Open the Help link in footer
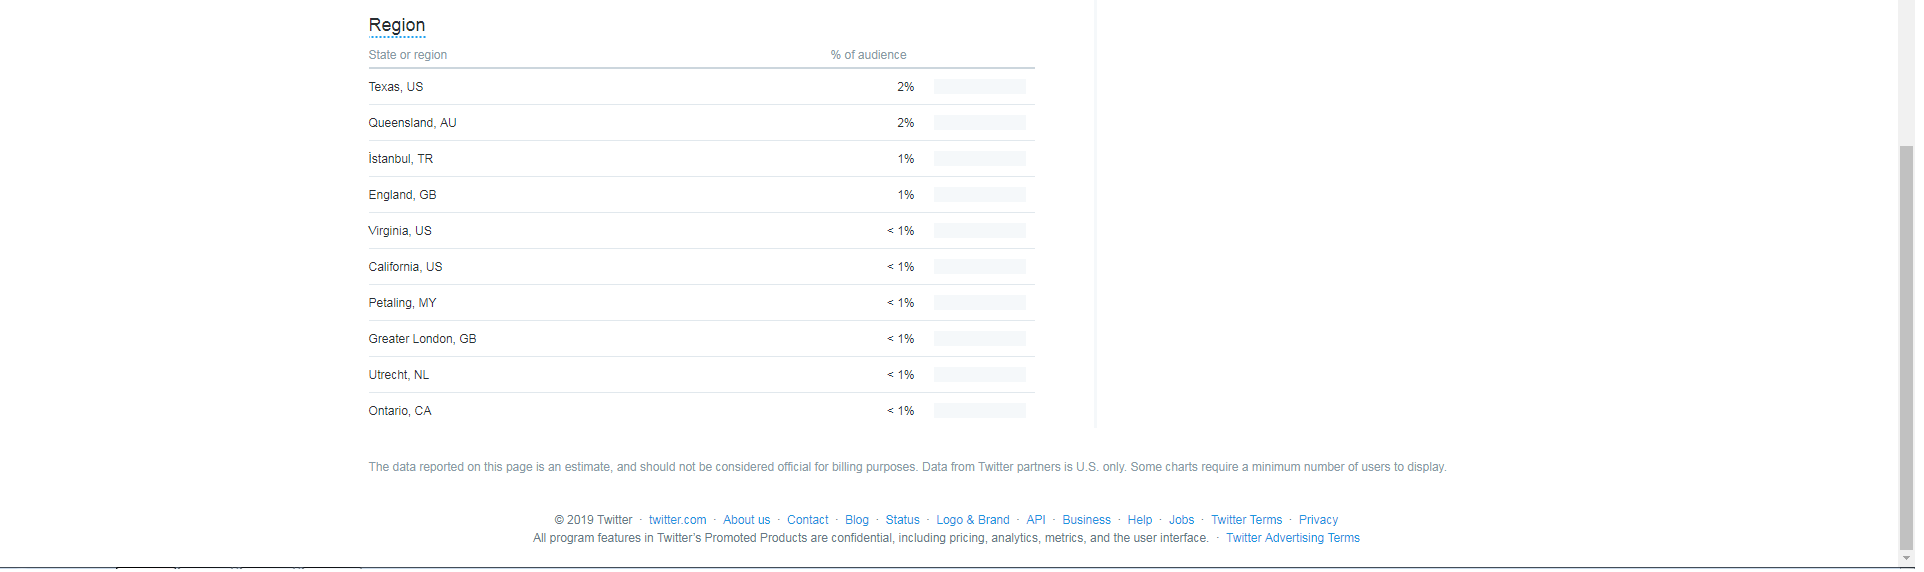1924x572 pixels. [x=1140, y=520]
